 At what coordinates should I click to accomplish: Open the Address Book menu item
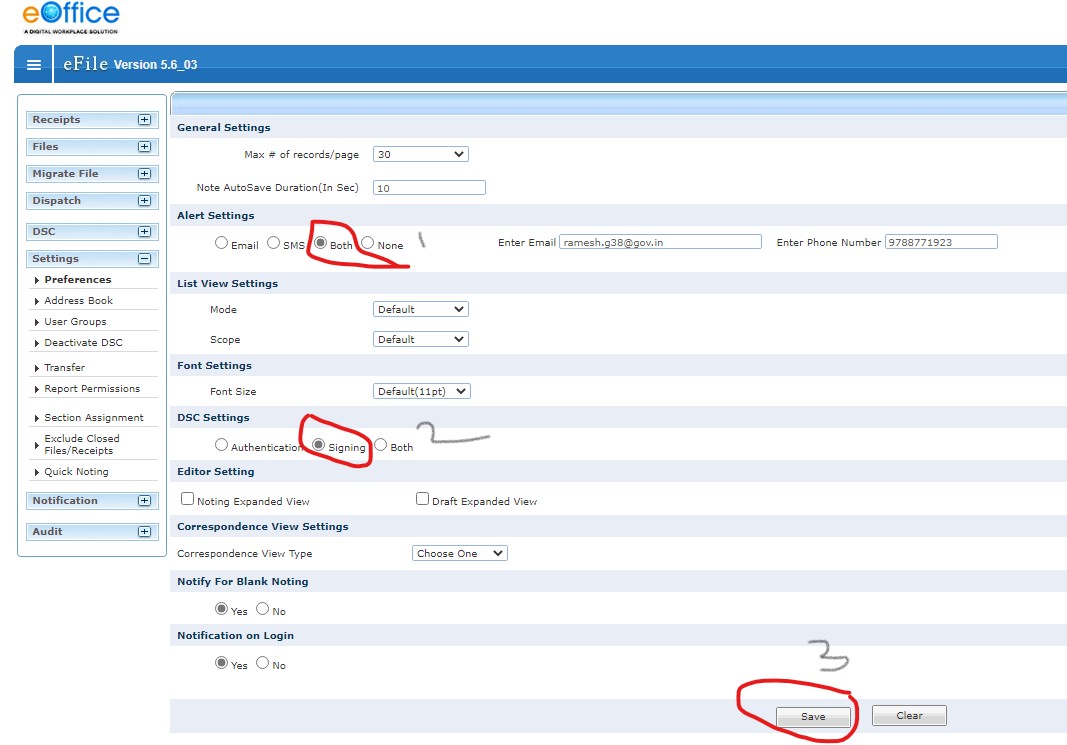tap(80, 301)
